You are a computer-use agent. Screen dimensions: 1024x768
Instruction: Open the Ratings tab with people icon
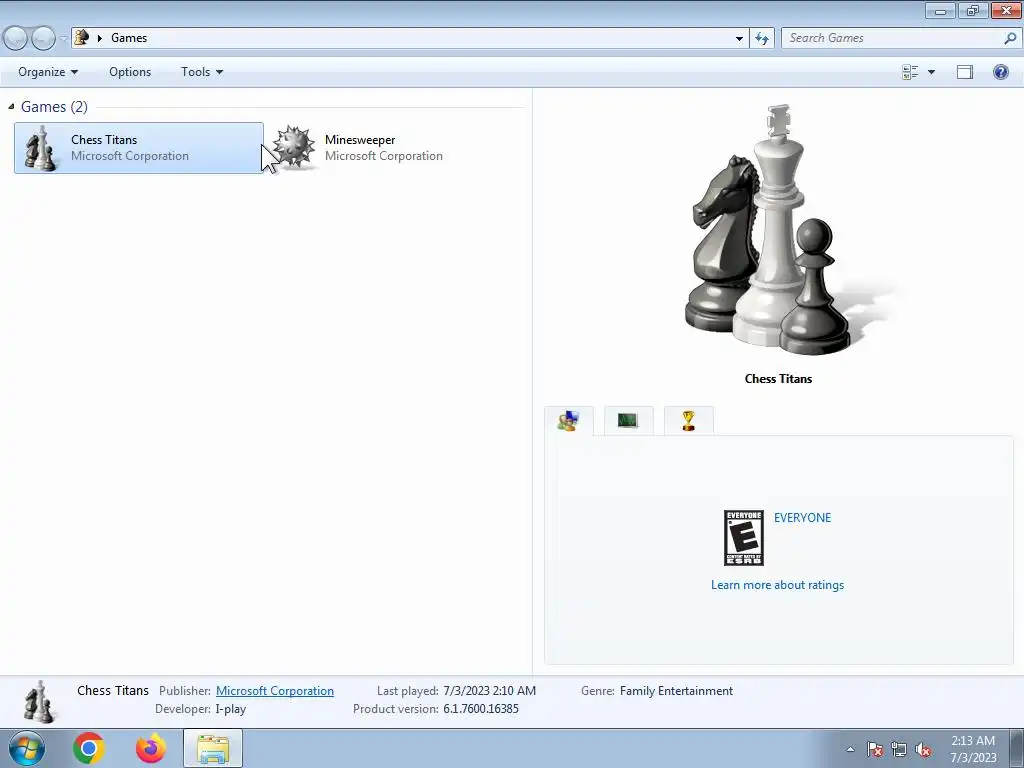pos(568,421)
